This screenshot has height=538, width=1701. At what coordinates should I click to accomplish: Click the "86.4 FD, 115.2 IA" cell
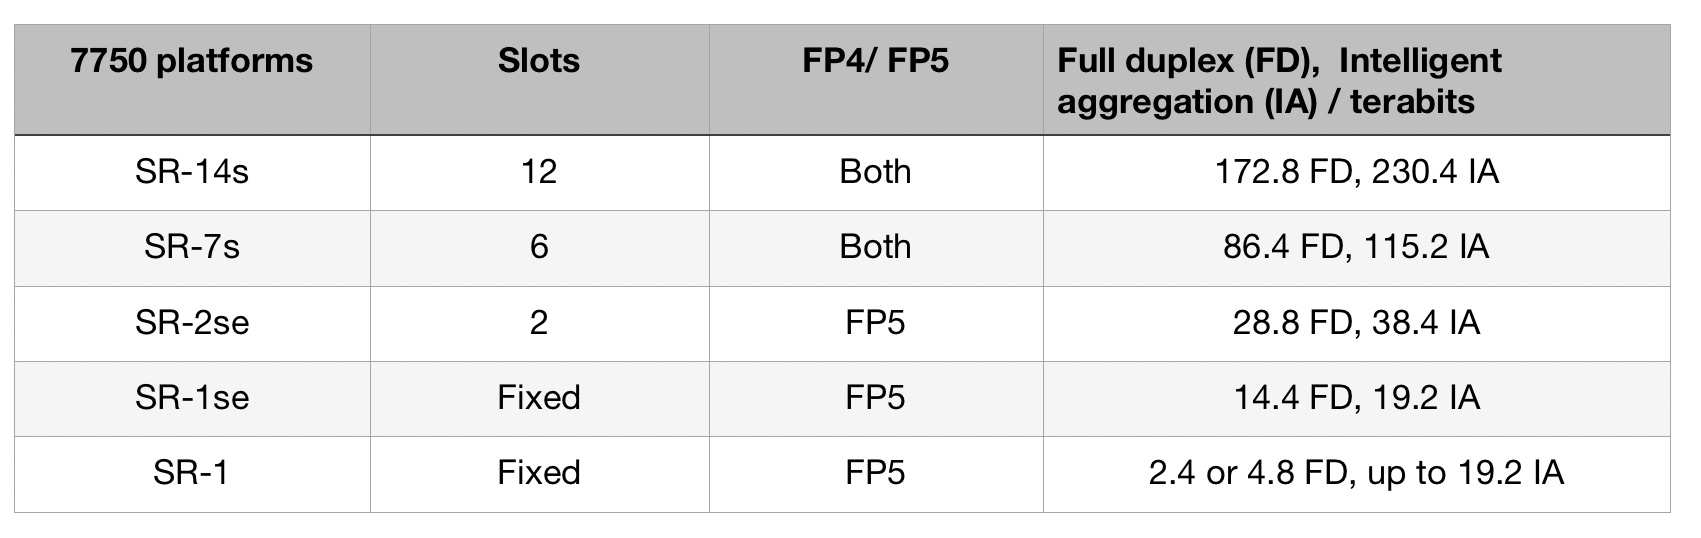pyautogui.click(x=1356, y=247)
